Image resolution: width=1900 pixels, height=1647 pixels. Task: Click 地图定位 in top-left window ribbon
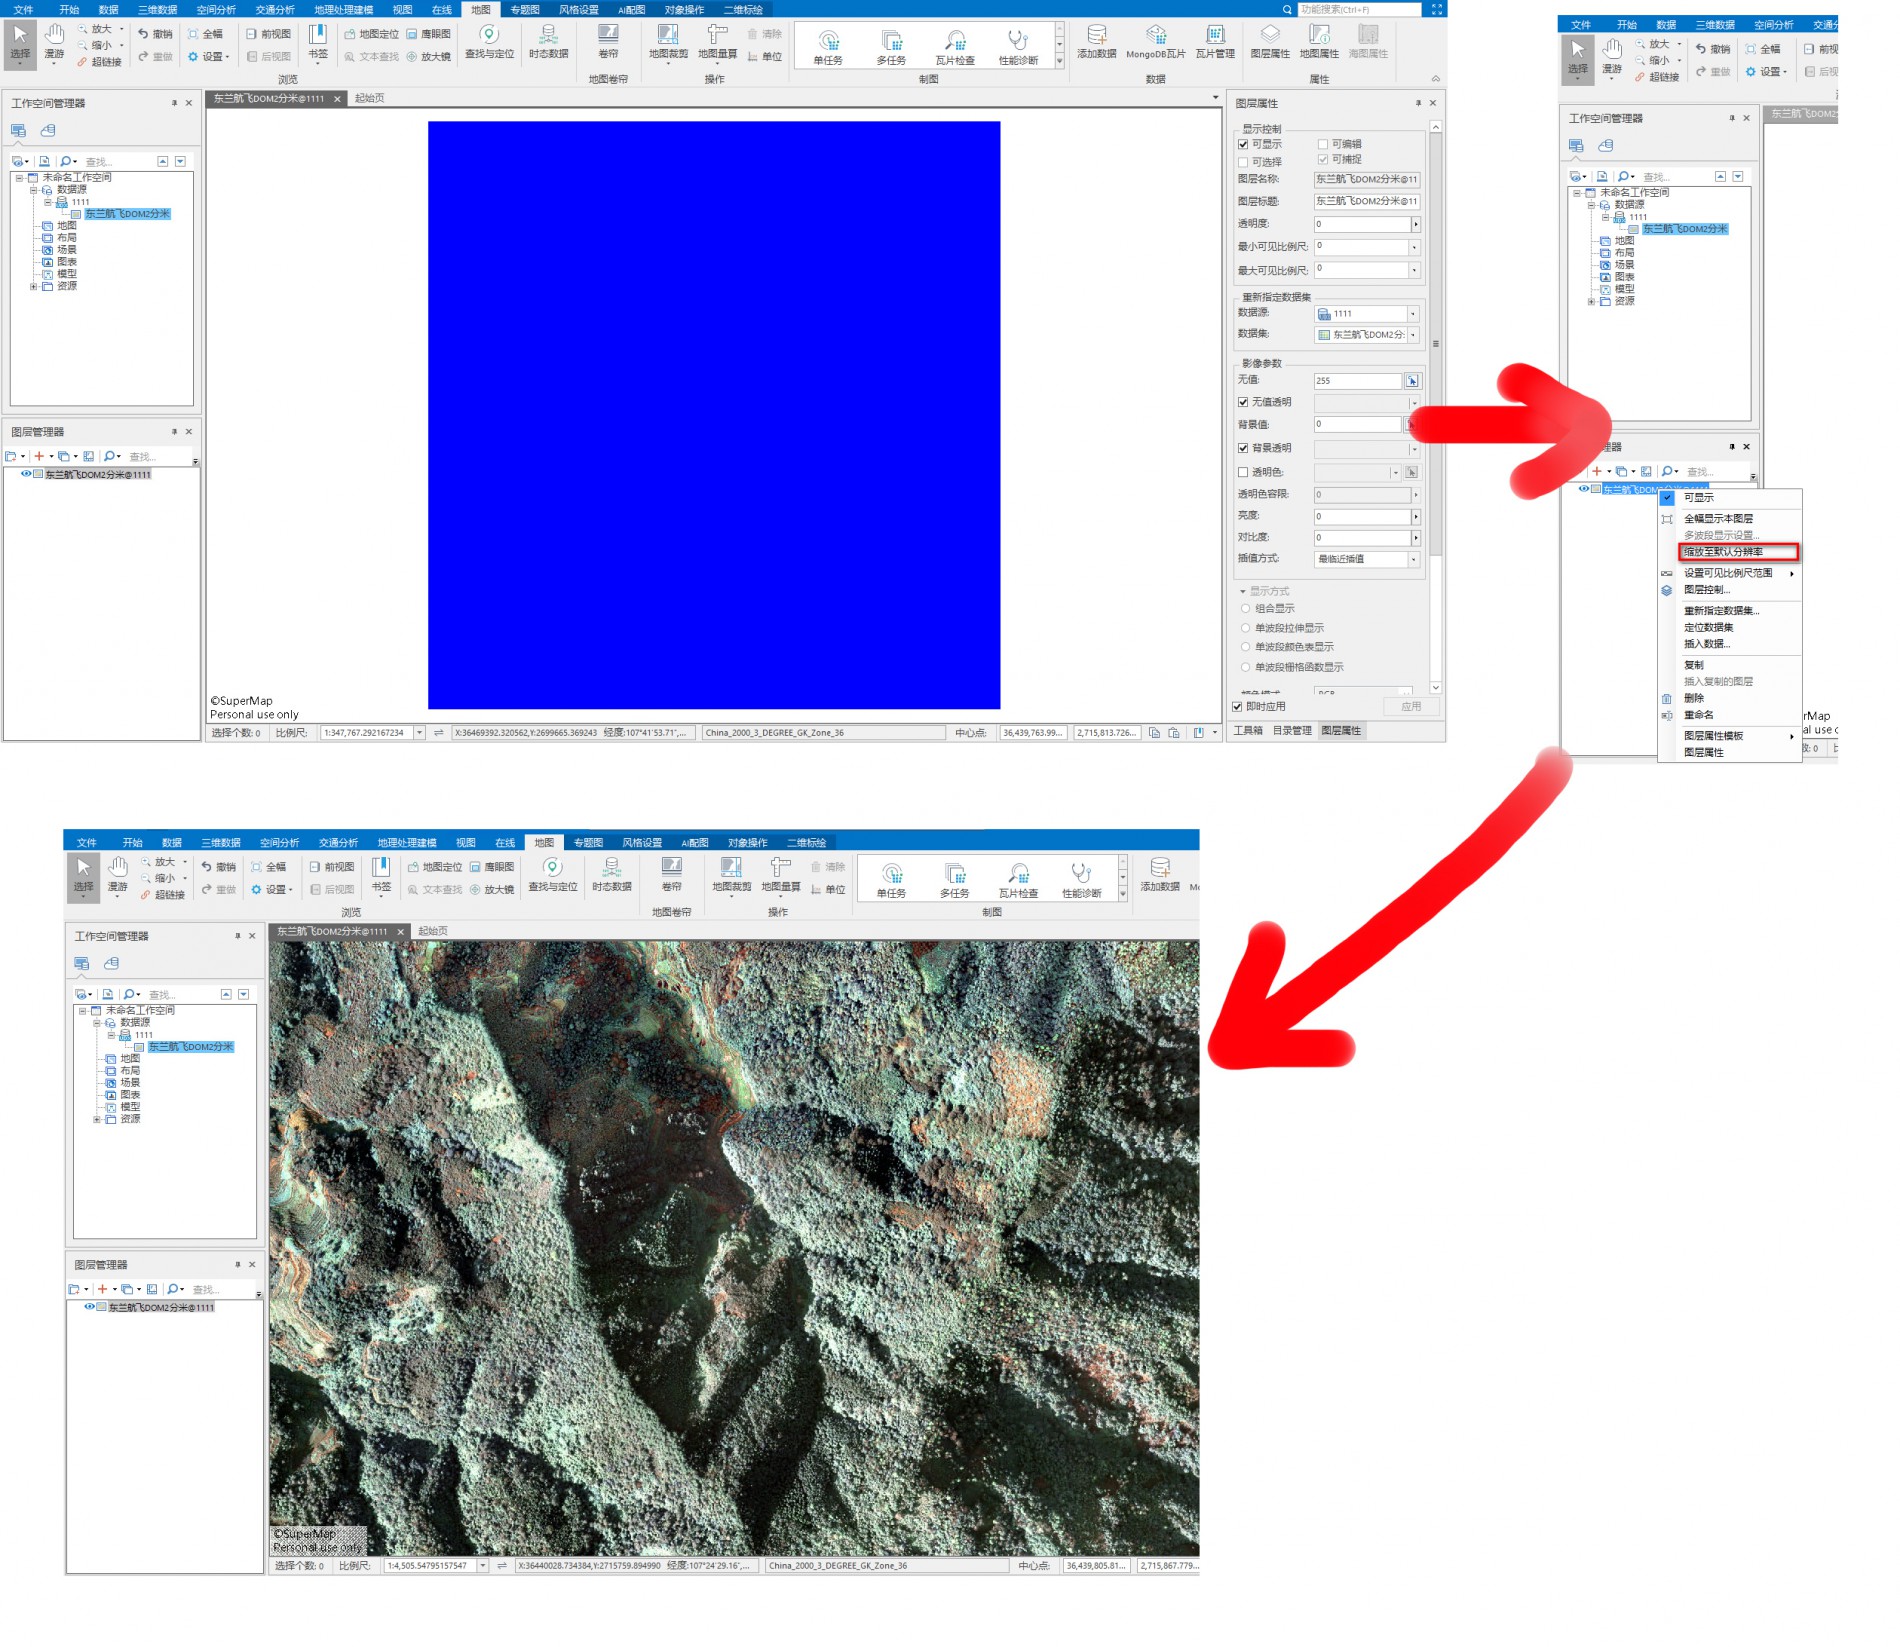[371, 34]
